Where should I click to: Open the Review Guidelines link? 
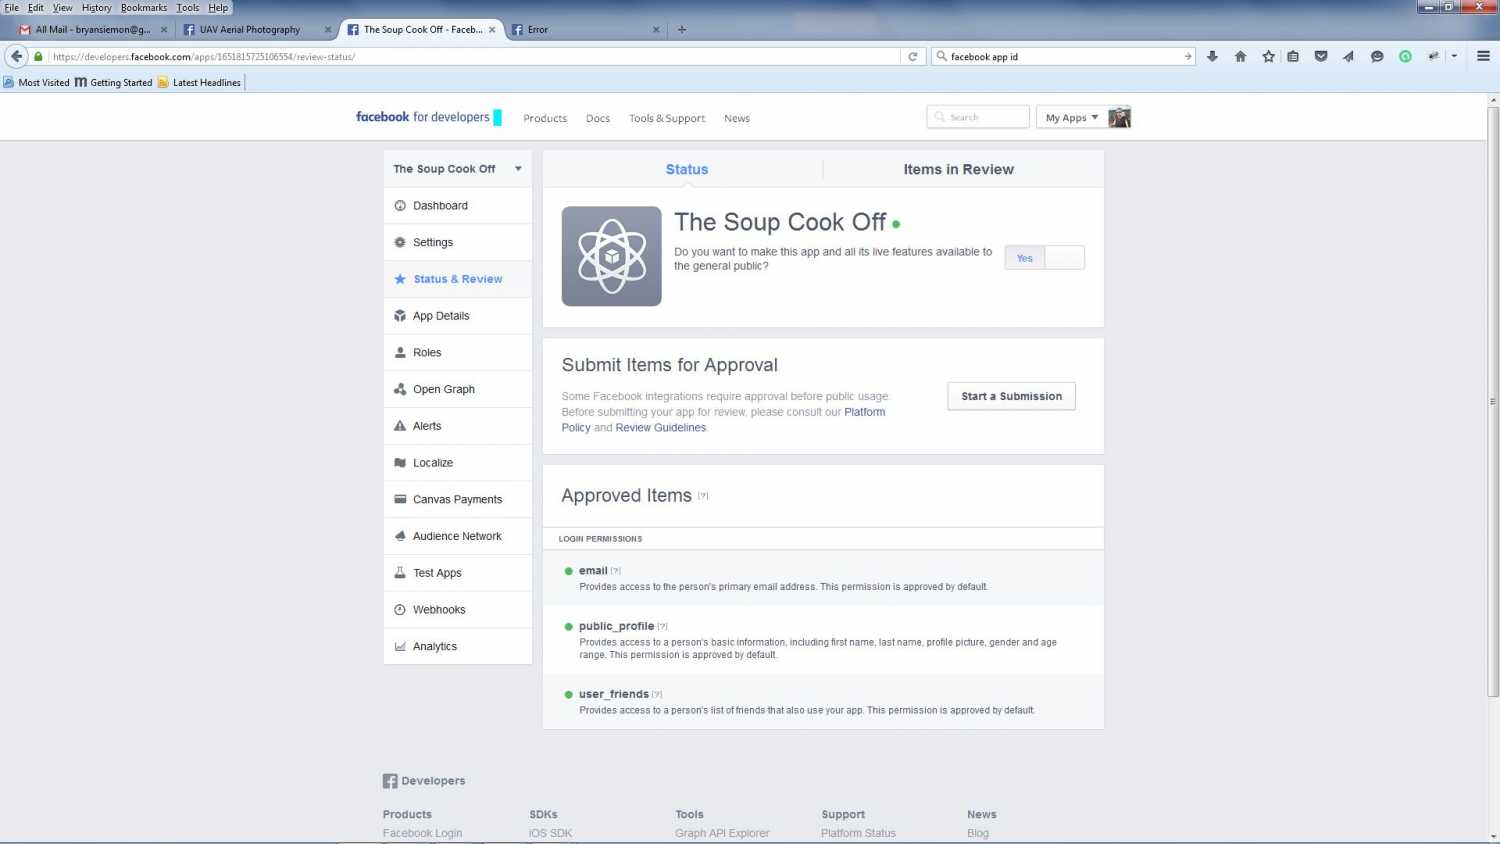tap(661, 428)
